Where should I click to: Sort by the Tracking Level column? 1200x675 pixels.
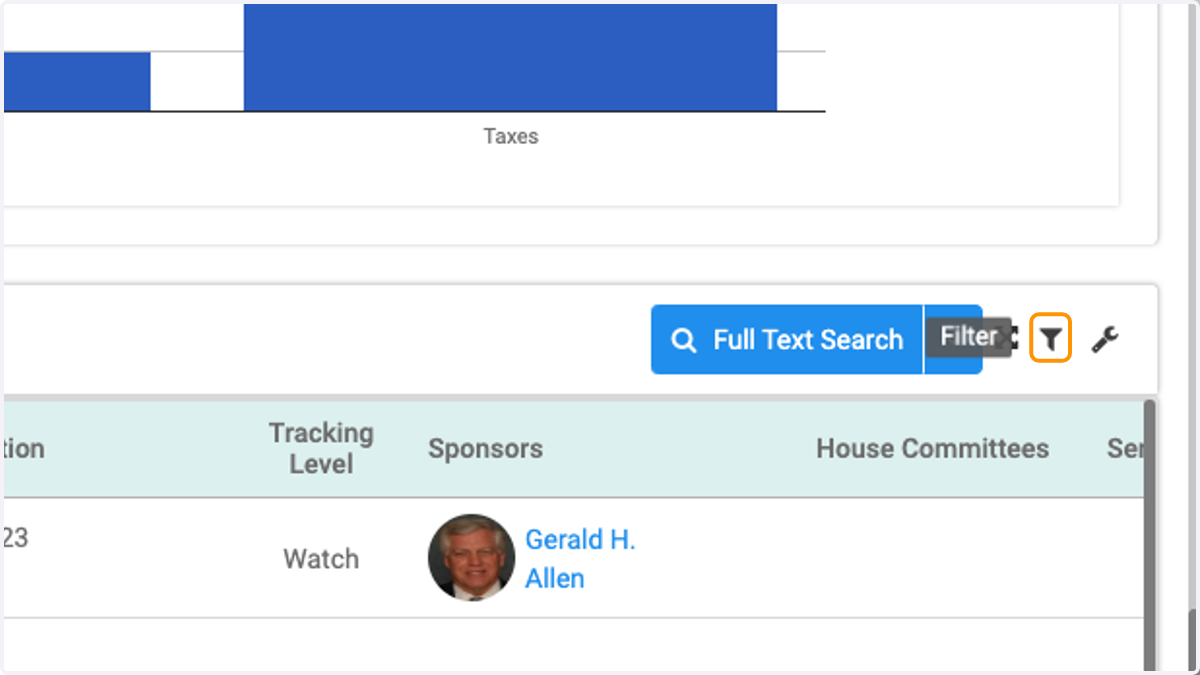click(321, 449)
